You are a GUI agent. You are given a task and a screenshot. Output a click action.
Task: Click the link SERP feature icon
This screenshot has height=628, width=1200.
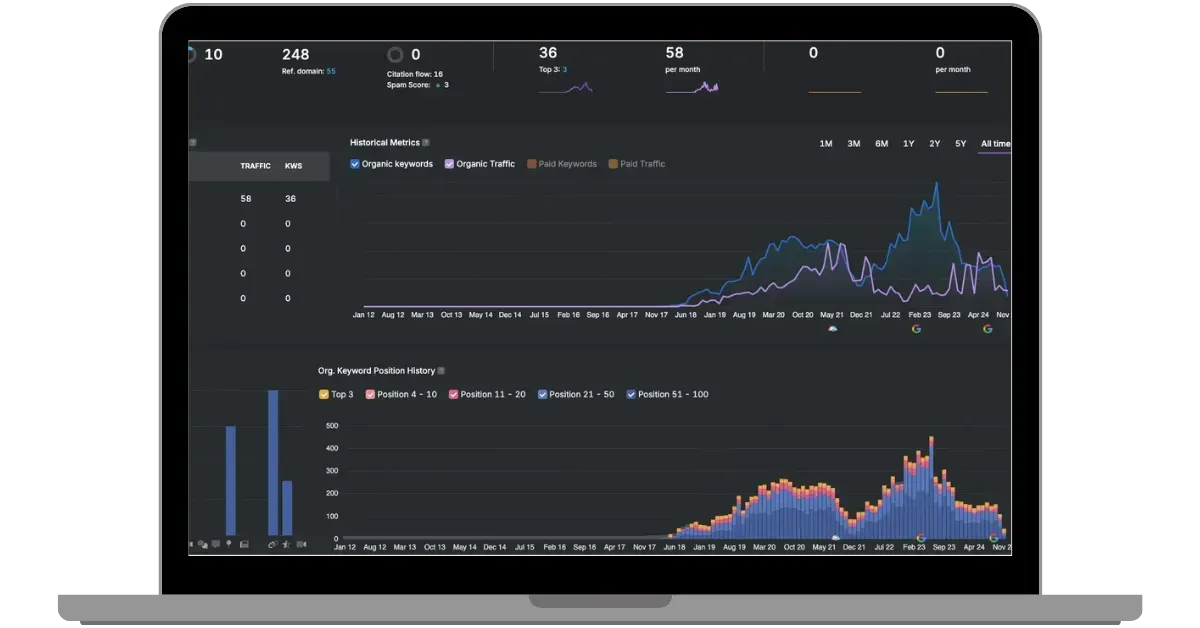pos(271,544)
